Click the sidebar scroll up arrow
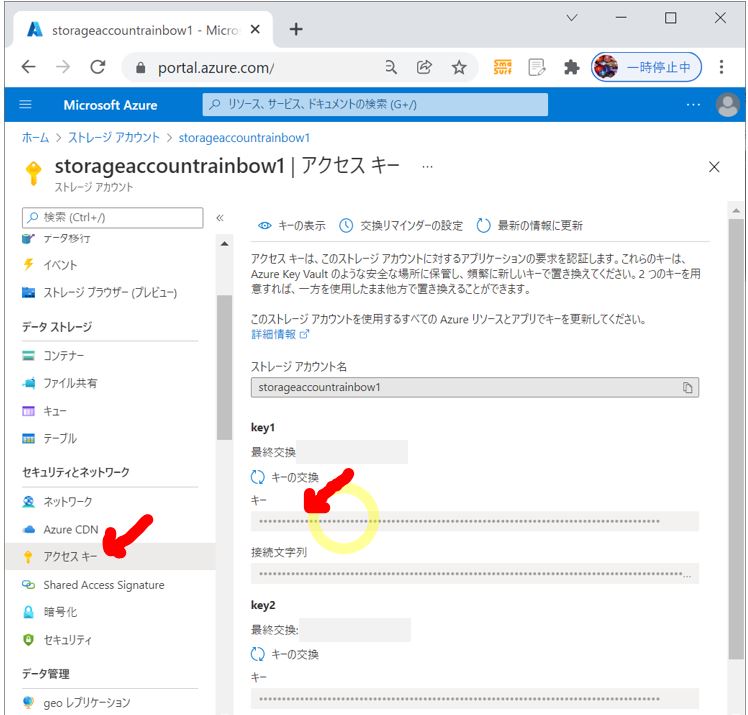The width and height of the screenshot is (748, 715). point(224,244)
